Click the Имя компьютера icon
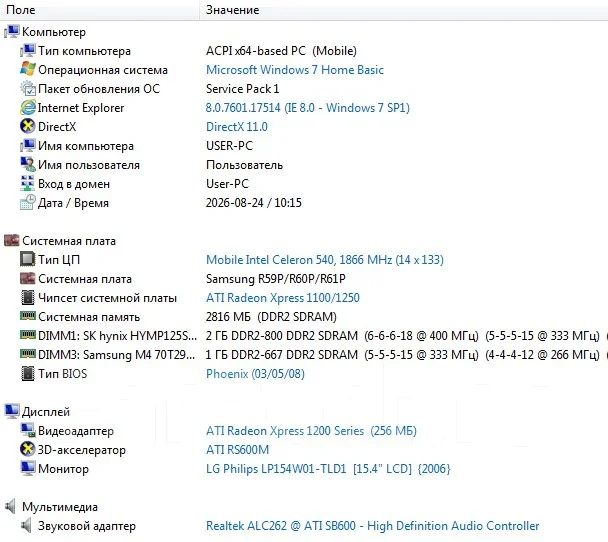 click(28, 145)
